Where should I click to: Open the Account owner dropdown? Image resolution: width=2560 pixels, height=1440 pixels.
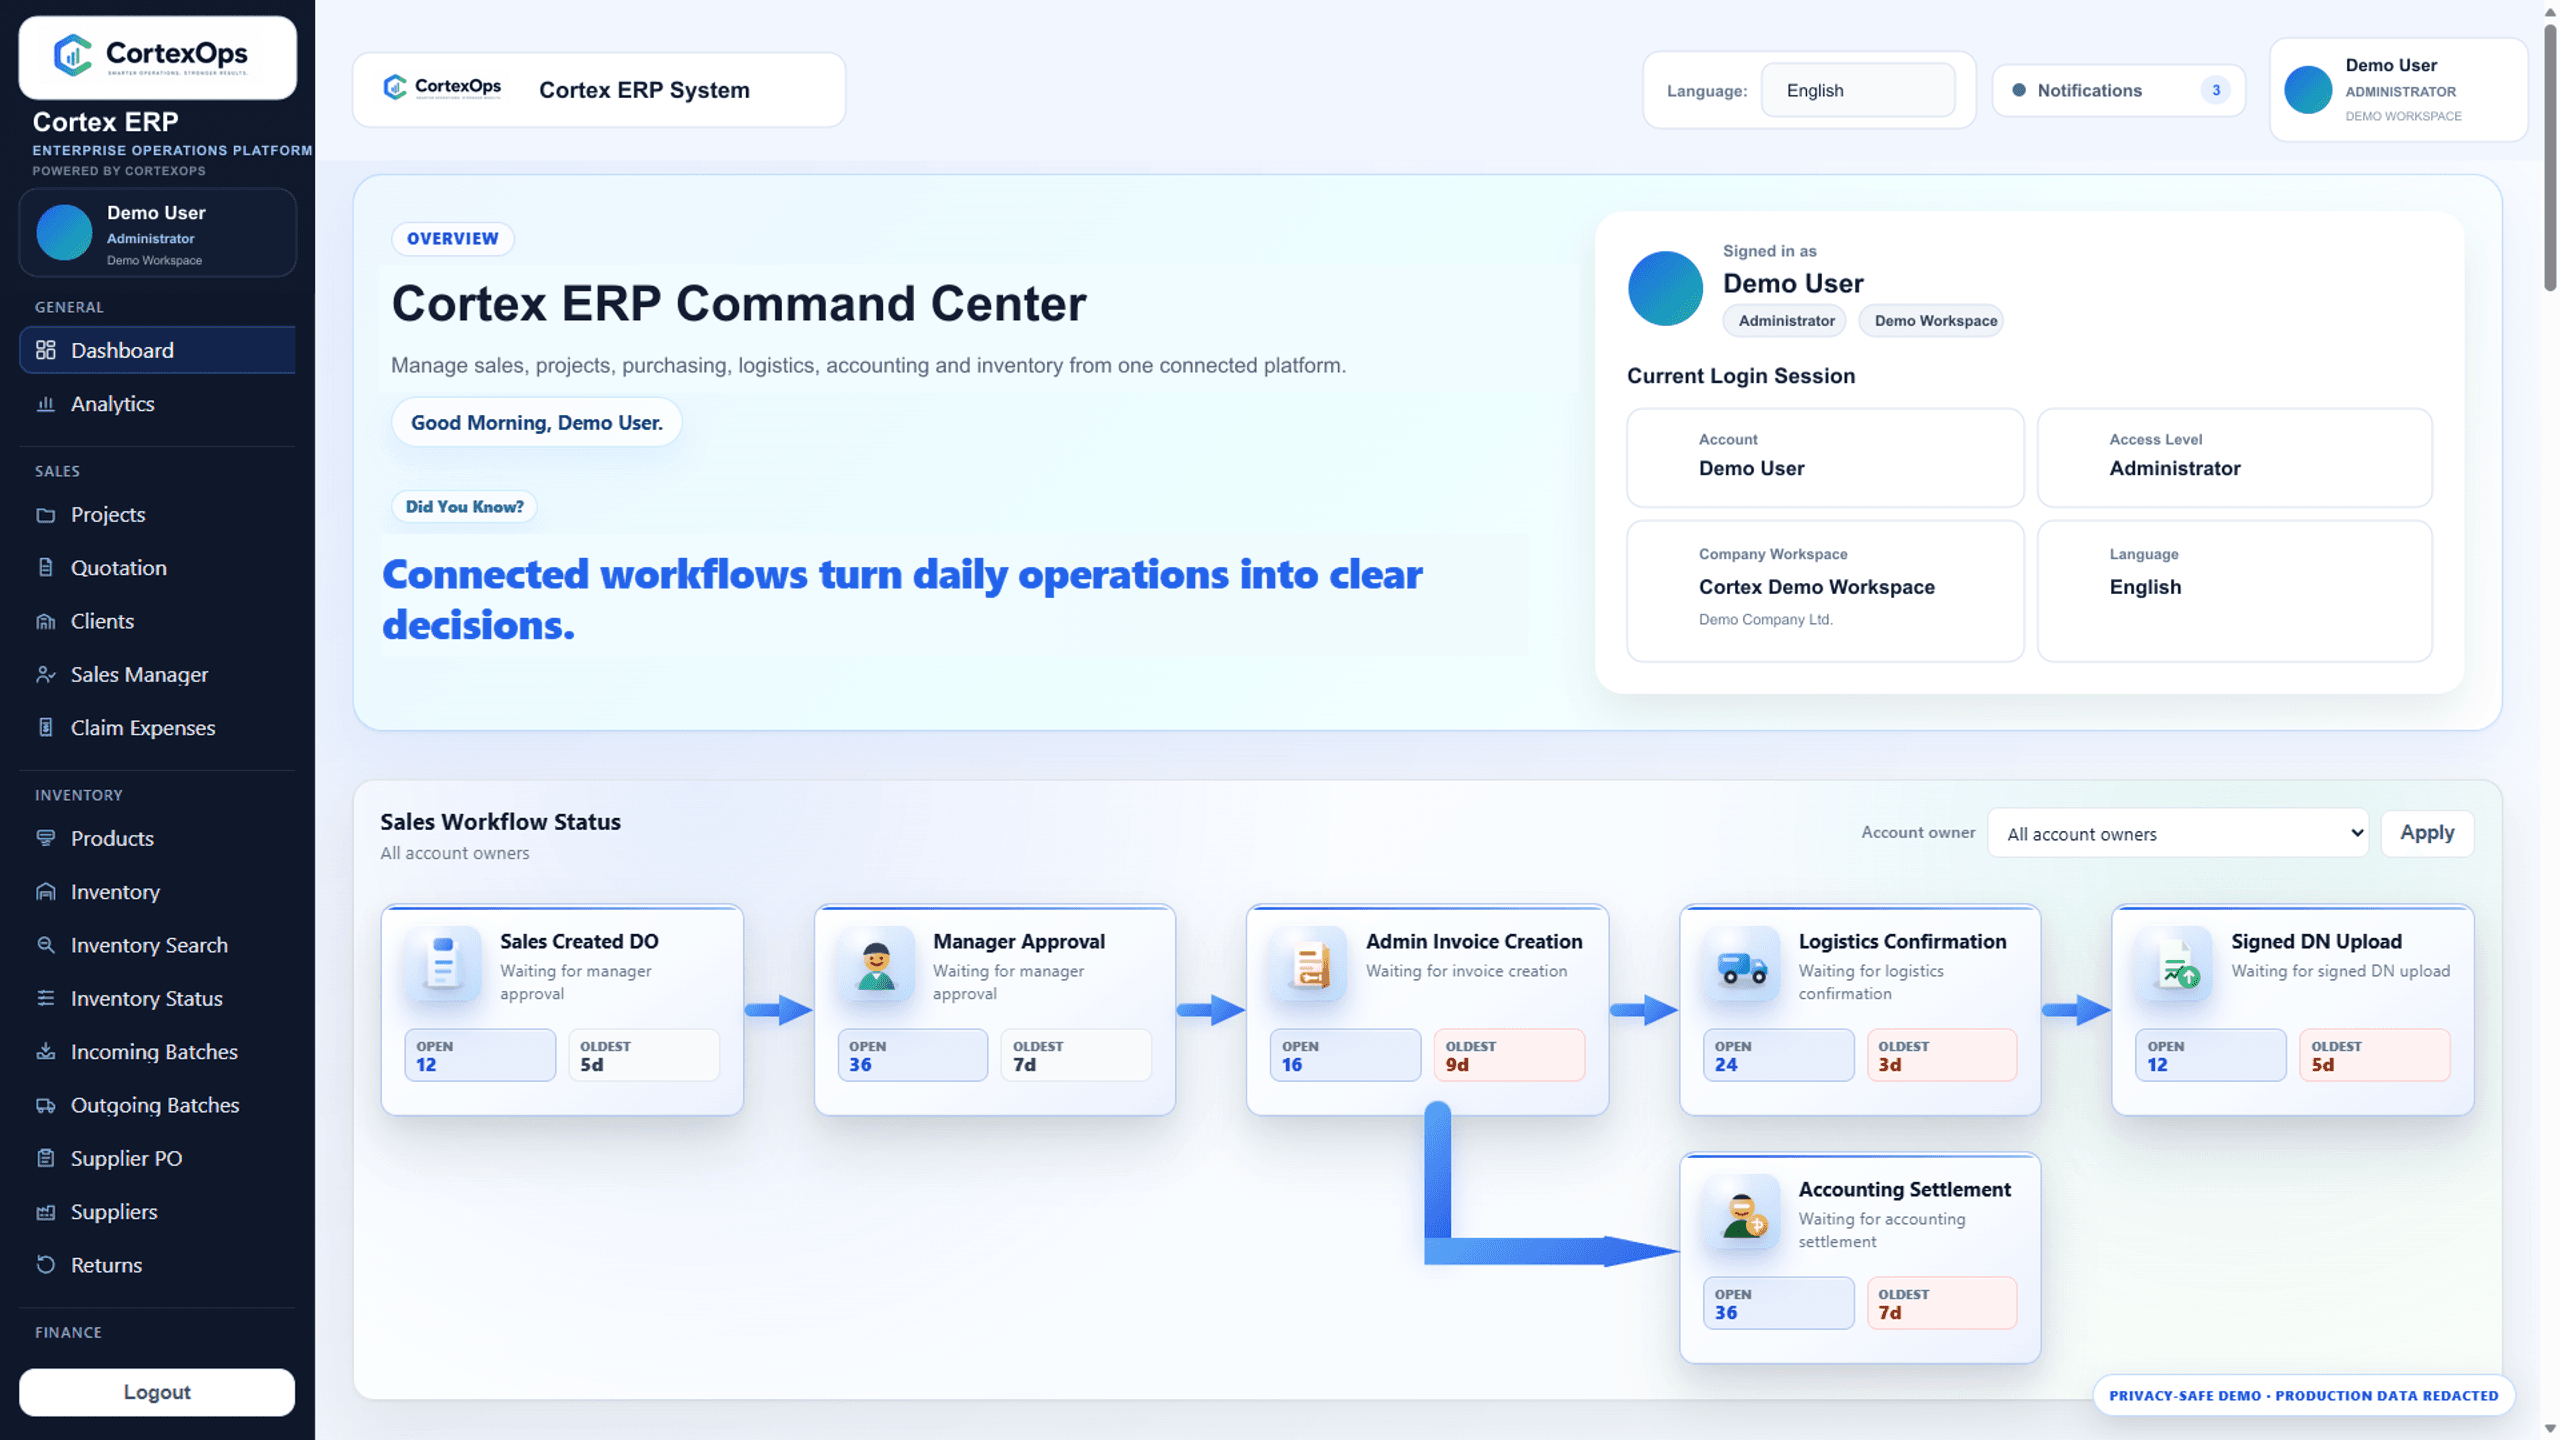[2178, 833]
